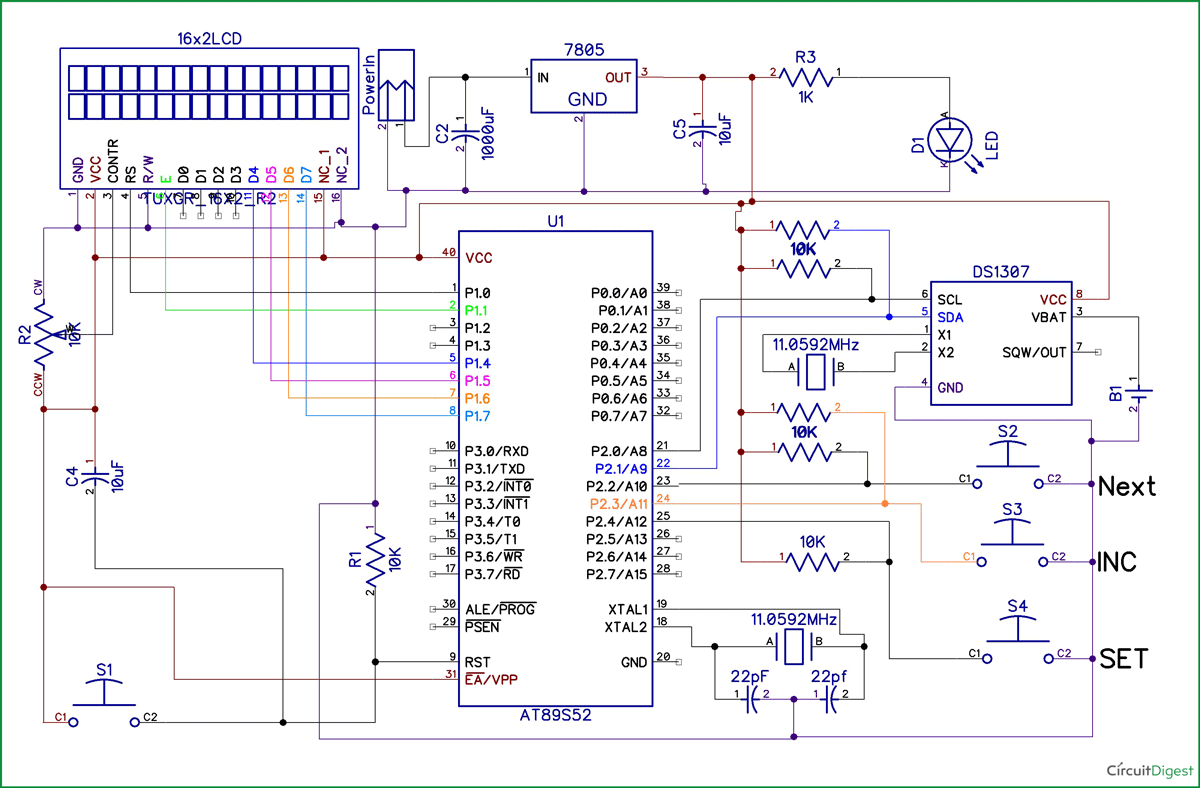Click the LCD character display grid

point(209,90)
